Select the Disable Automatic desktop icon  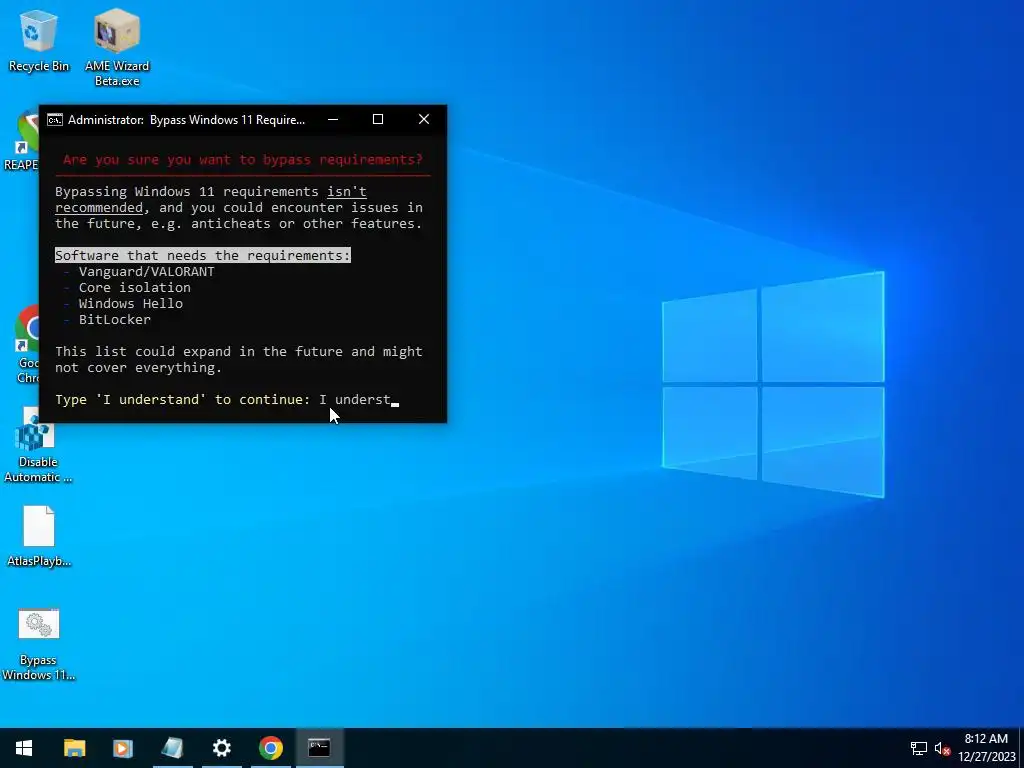(36, 445)
